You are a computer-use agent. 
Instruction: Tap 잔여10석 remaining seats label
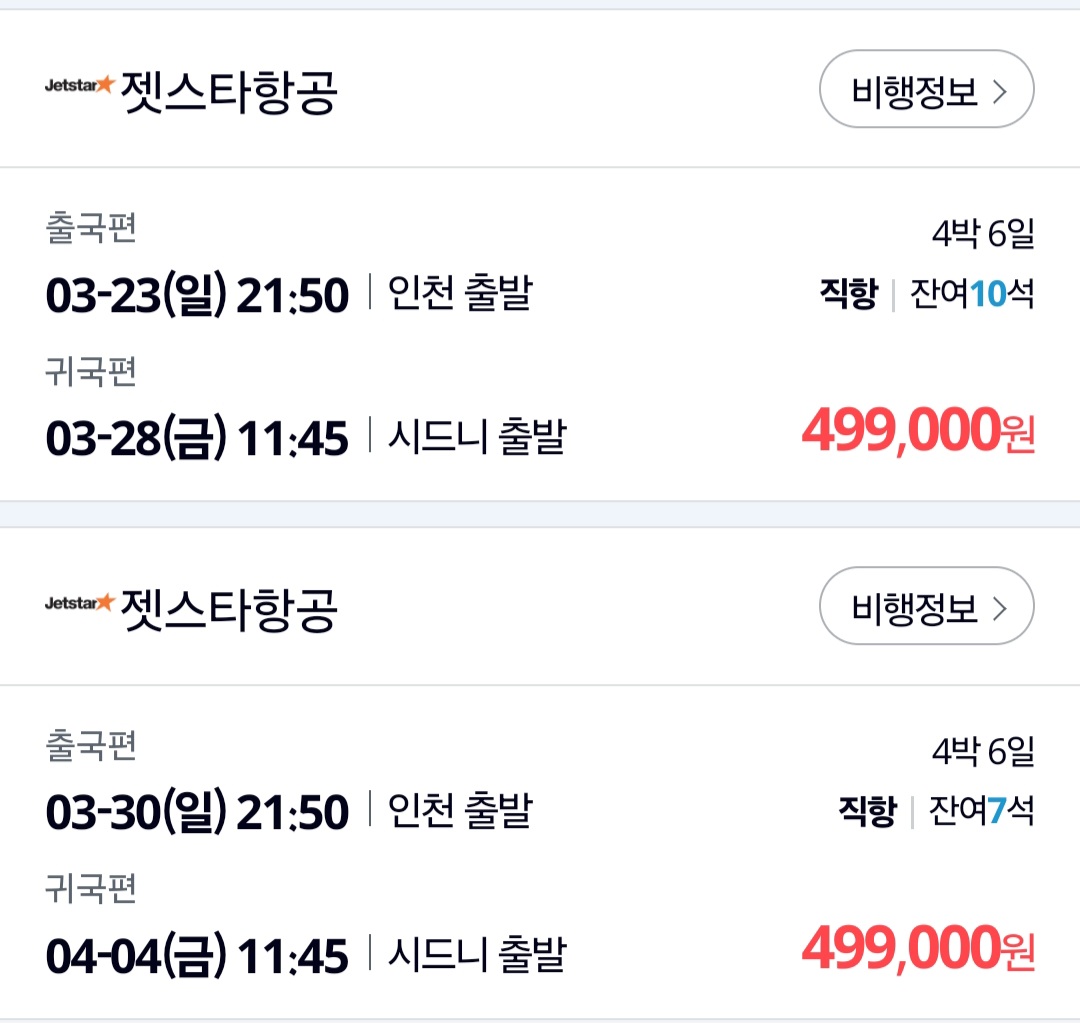[x=971, y=295]
